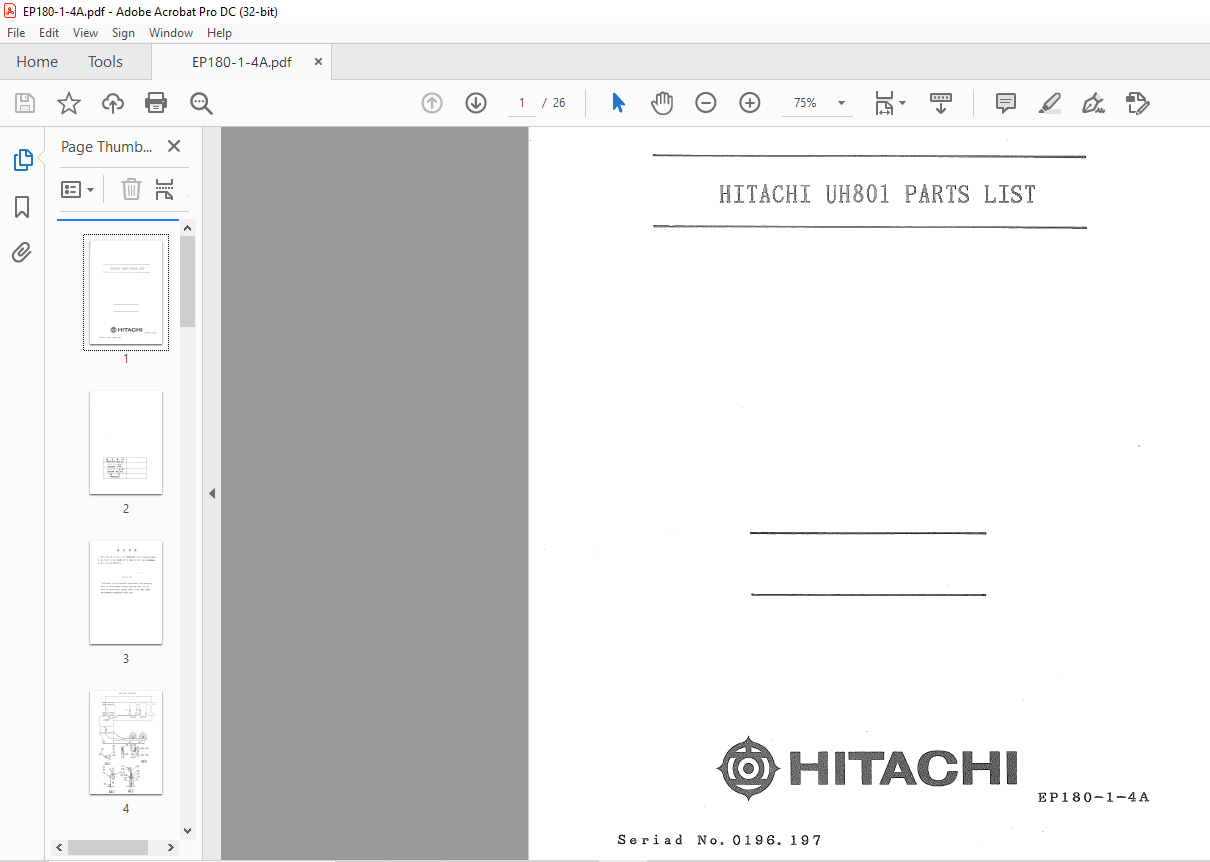The width and height of the screenshot is (1210, 862).
Task: Open the thumbnail options dropdown in Page Thumbnails
Action: coord(77,188)
